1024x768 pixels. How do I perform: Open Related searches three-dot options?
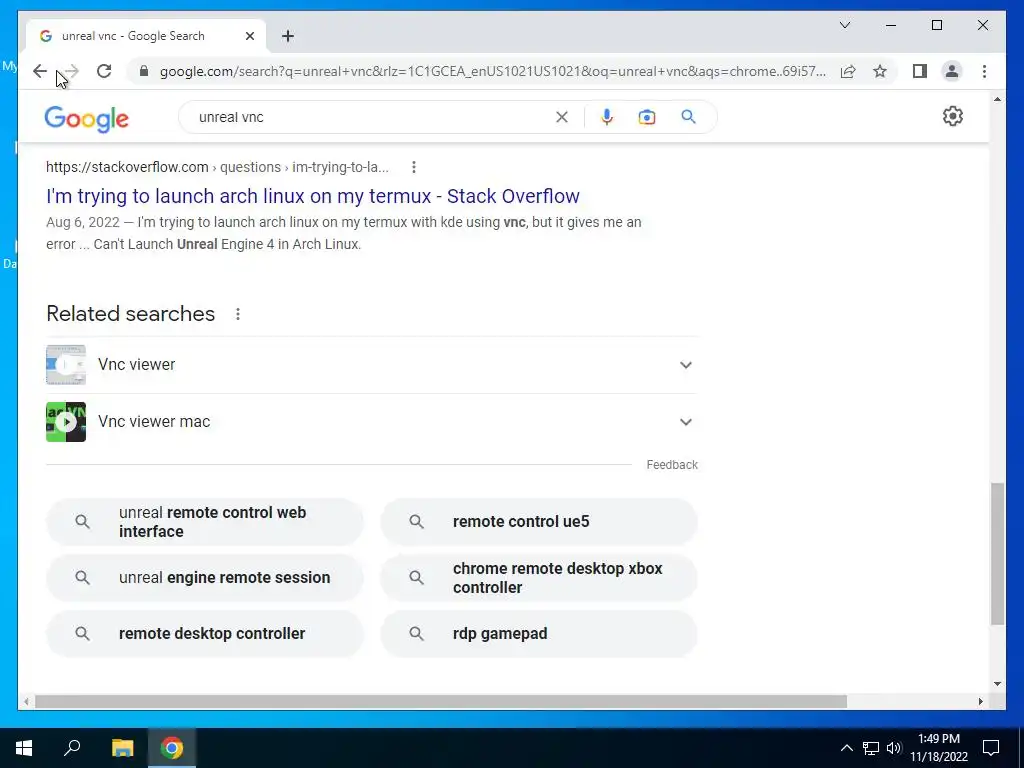238,314
